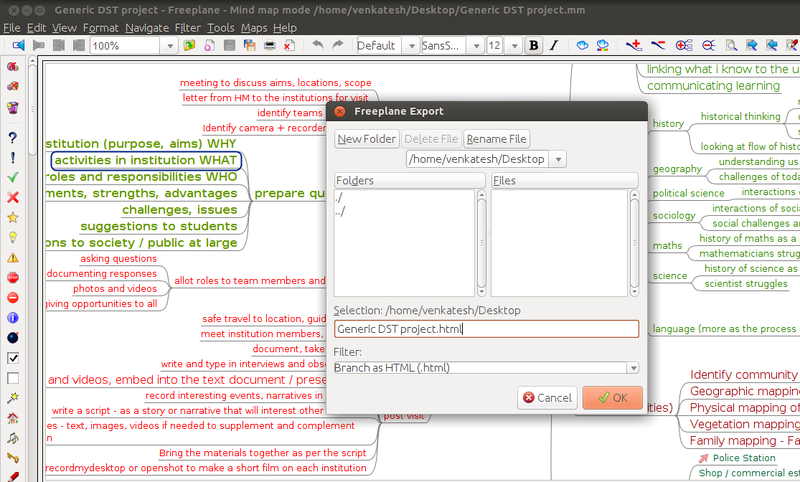Click the New Folder button
The image size is (800, 482).
click(x=366, y=139)
